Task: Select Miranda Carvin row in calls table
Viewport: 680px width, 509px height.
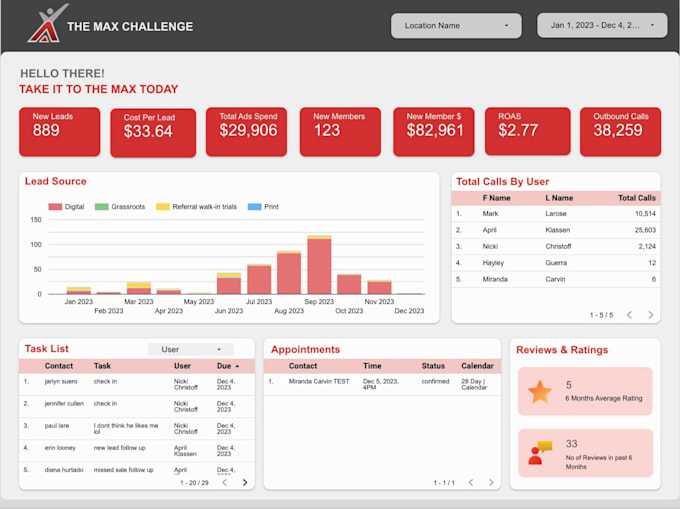Action: 556,279
